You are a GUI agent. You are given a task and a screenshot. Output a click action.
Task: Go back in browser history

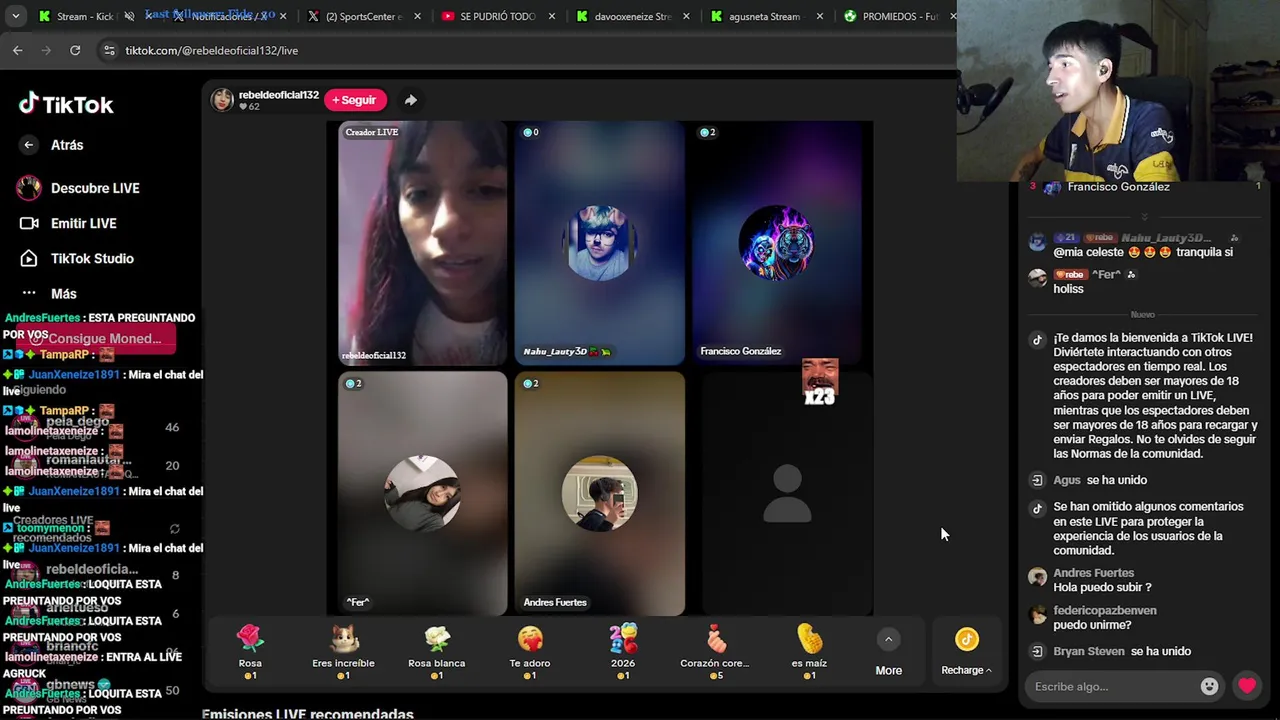click(18, 50)
